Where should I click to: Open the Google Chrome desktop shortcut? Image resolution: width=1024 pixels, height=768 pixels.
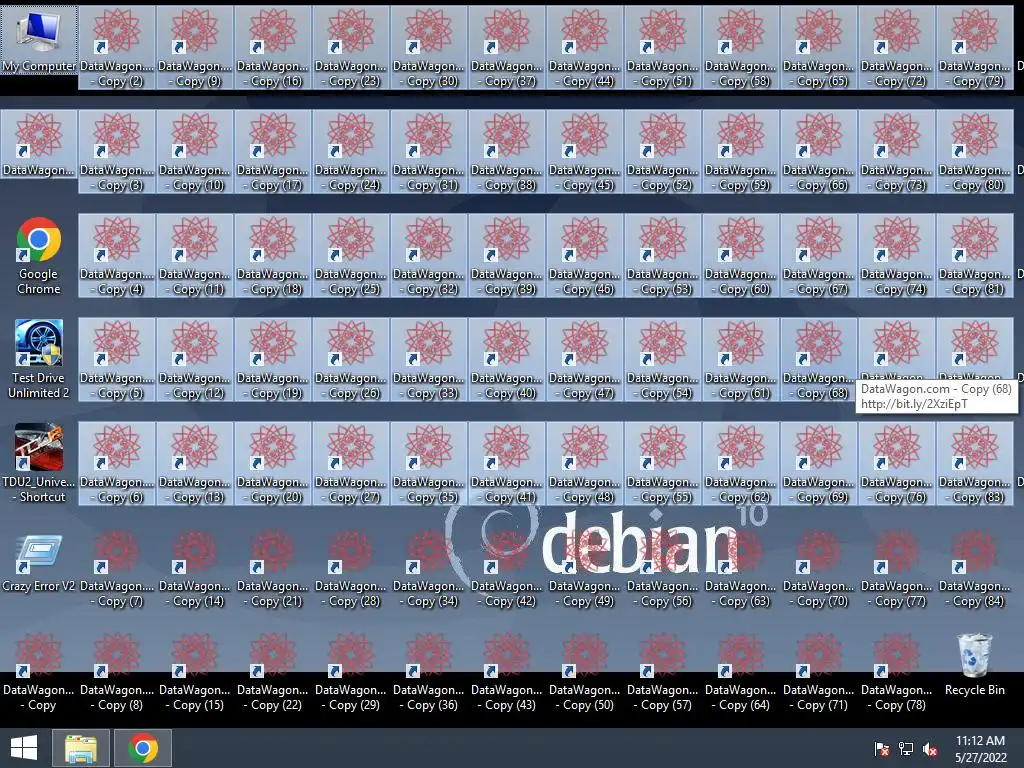pos(39,256)
